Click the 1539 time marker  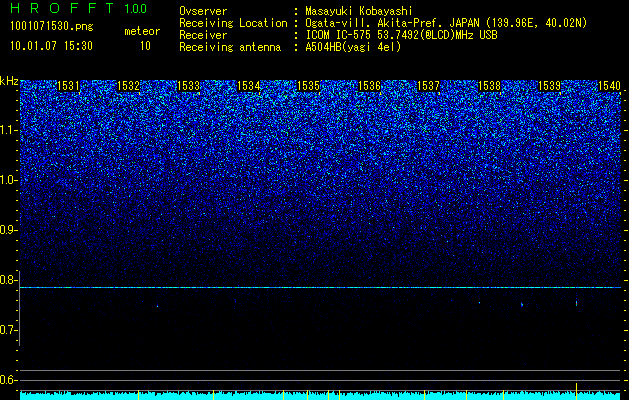click(549, 86)
